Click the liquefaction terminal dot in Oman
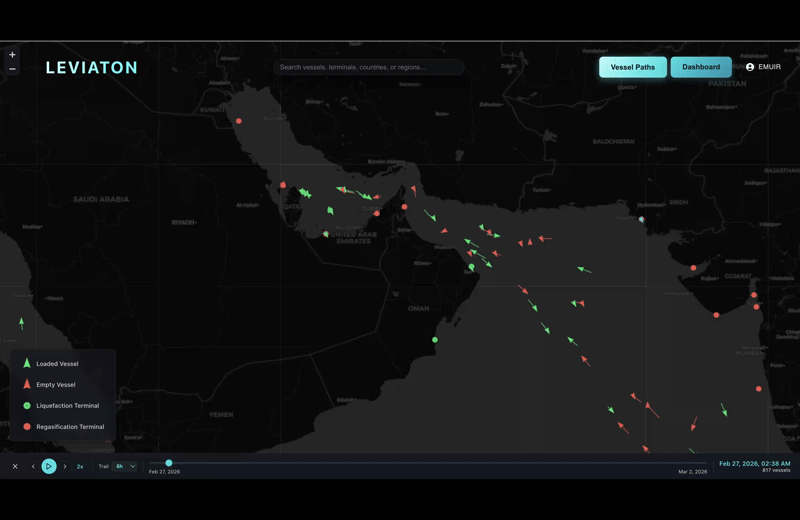 tap(435, 340)
